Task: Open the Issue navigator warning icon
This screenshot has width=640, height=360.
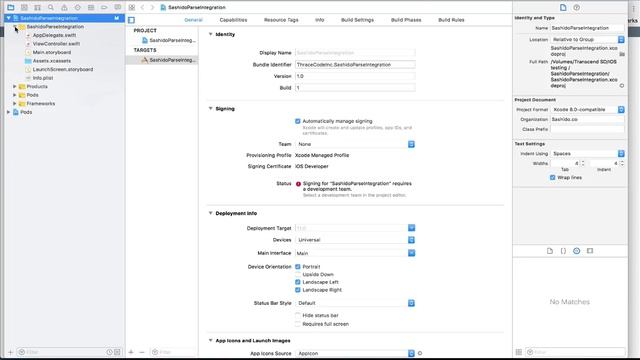Action: coord(64,7)
